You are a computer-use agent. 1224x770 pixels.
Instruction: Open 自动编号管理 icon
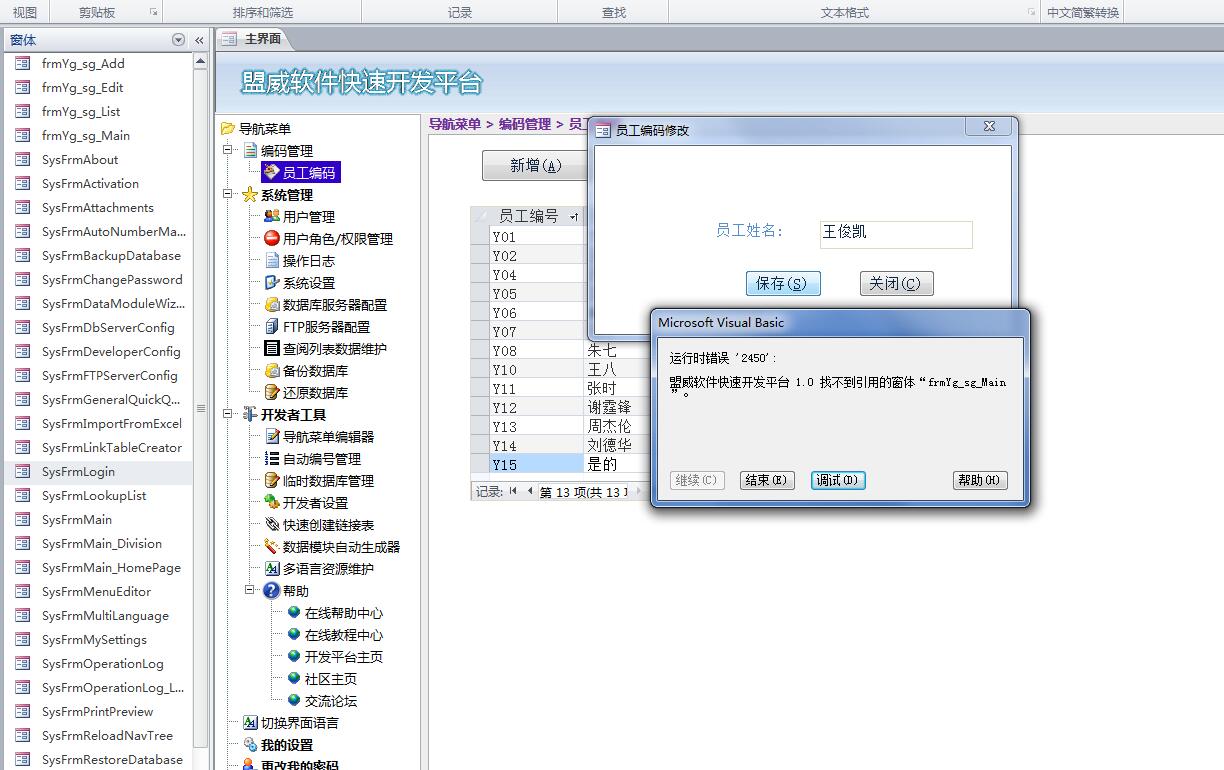click(271, 458)
